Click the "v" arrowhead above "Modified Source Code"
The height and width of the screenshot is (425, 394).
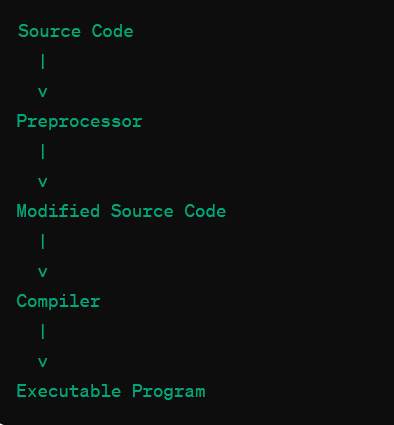(43, 182)
